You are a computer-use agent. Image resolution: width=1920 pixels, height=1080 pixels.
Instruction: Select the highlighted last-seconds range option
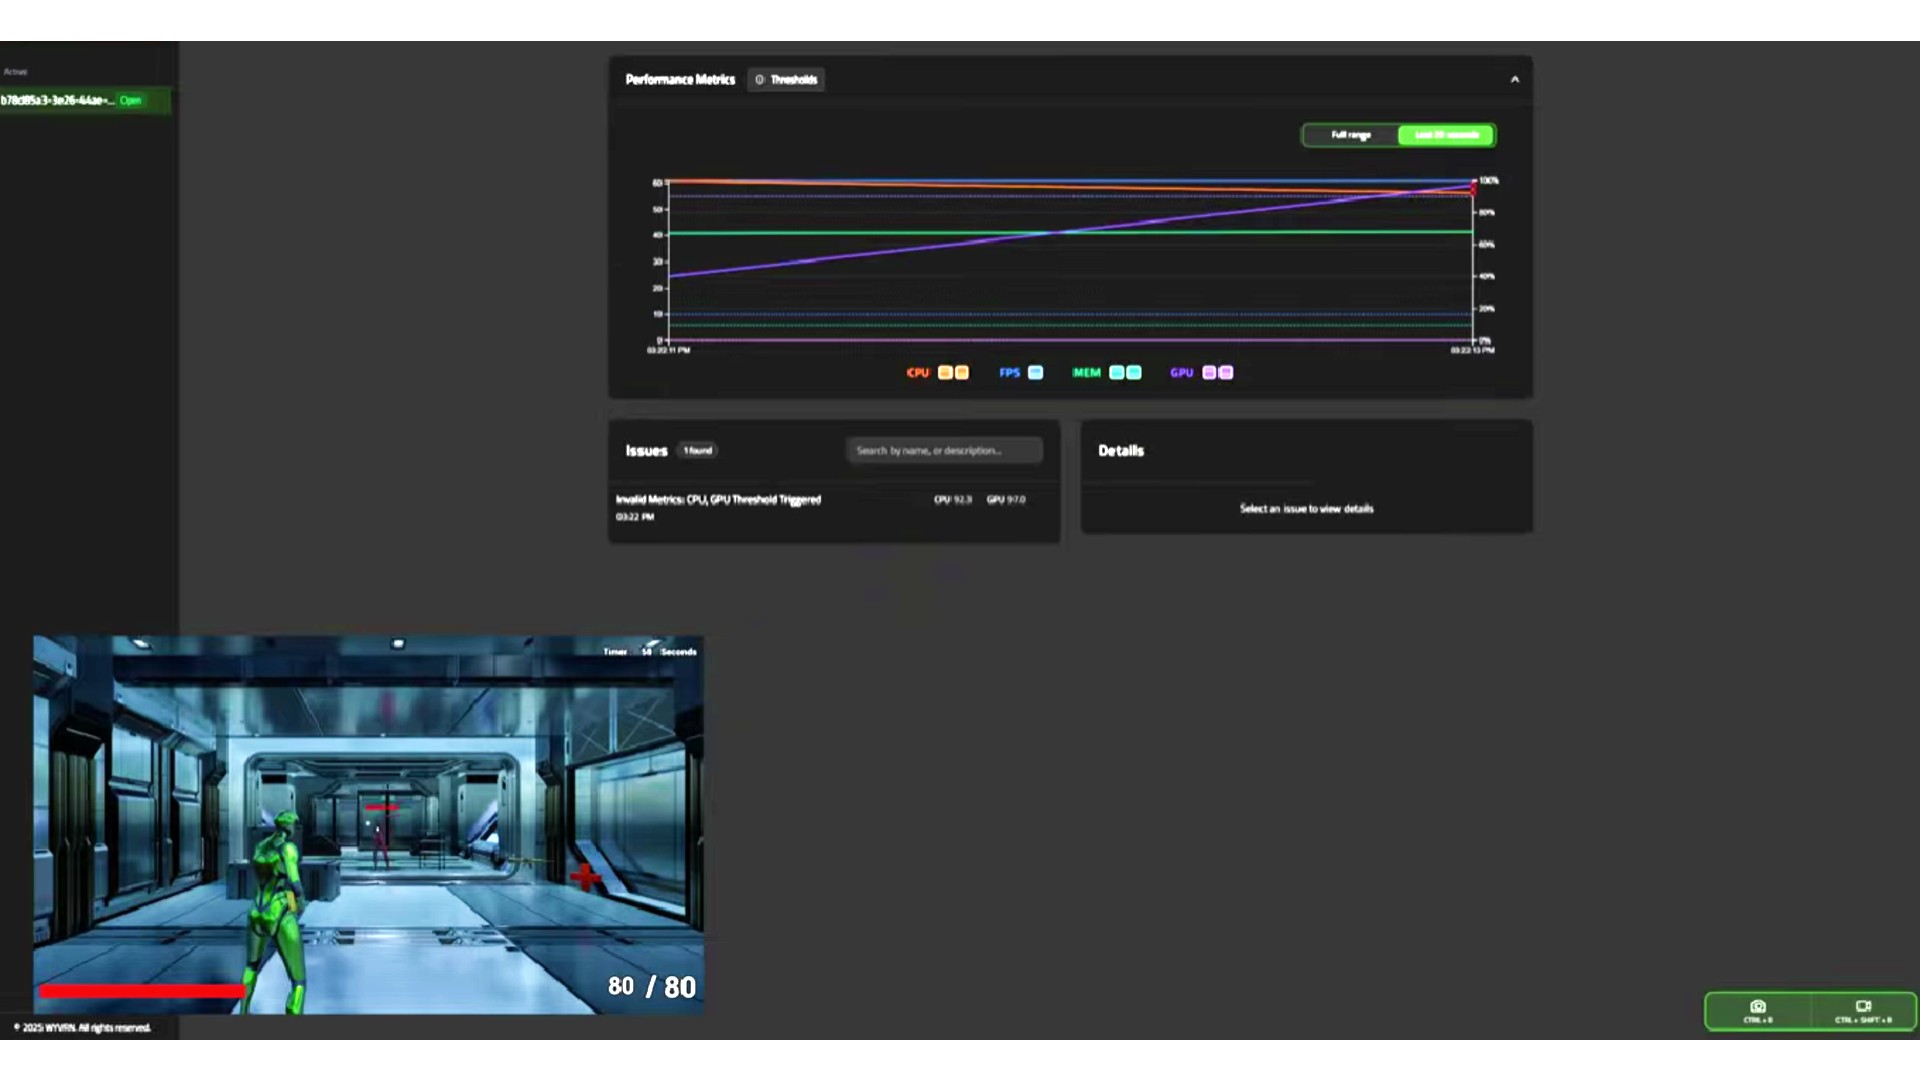tap(1446, 135)
